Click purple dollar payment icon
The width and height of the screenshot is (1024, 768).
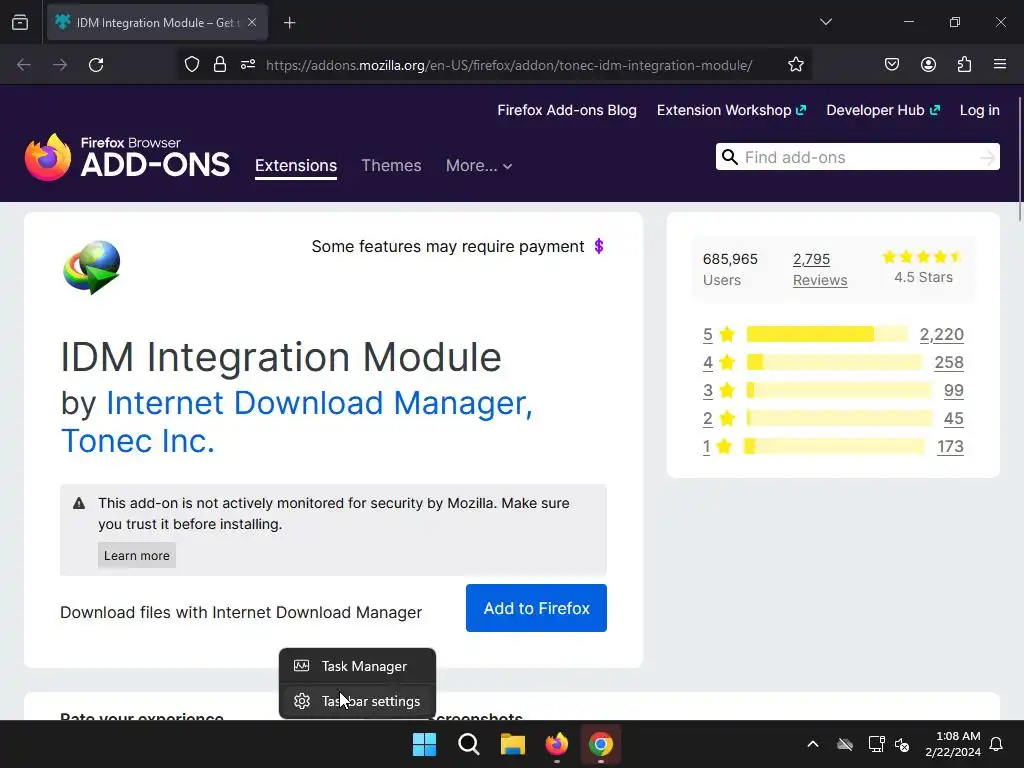tap(599, 246)
